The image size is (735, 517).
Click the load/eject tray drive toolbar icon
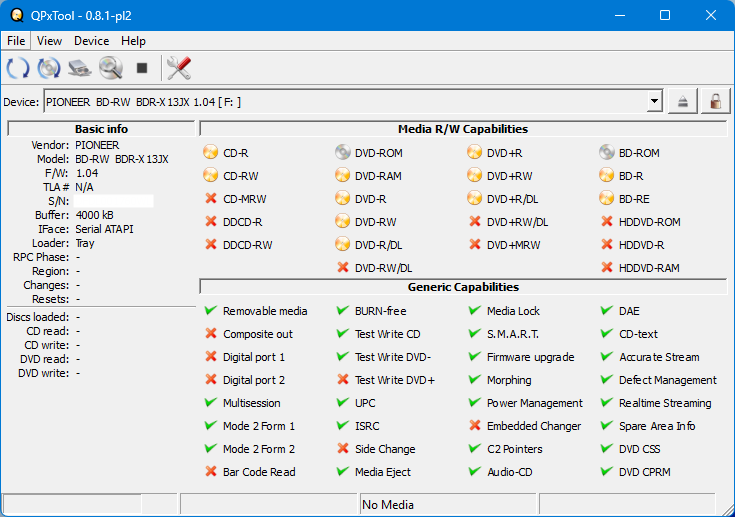point(80,68)
